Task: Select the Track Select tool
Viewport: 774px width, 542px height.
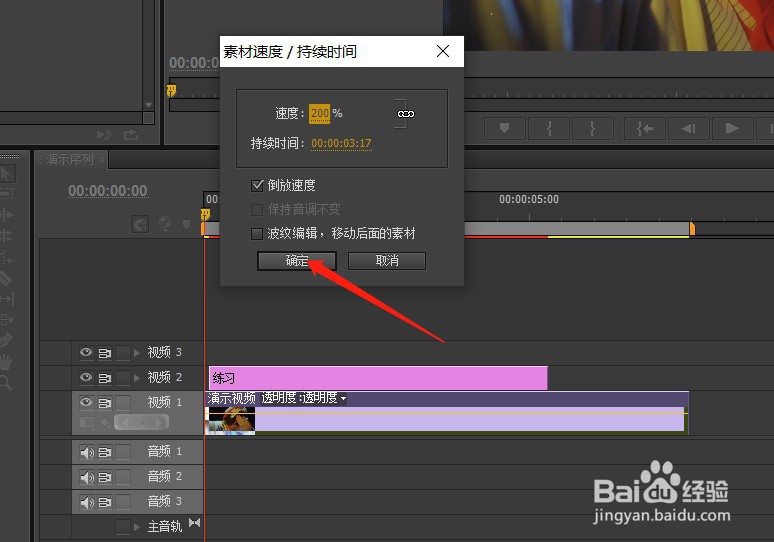Action: [6, 194]
